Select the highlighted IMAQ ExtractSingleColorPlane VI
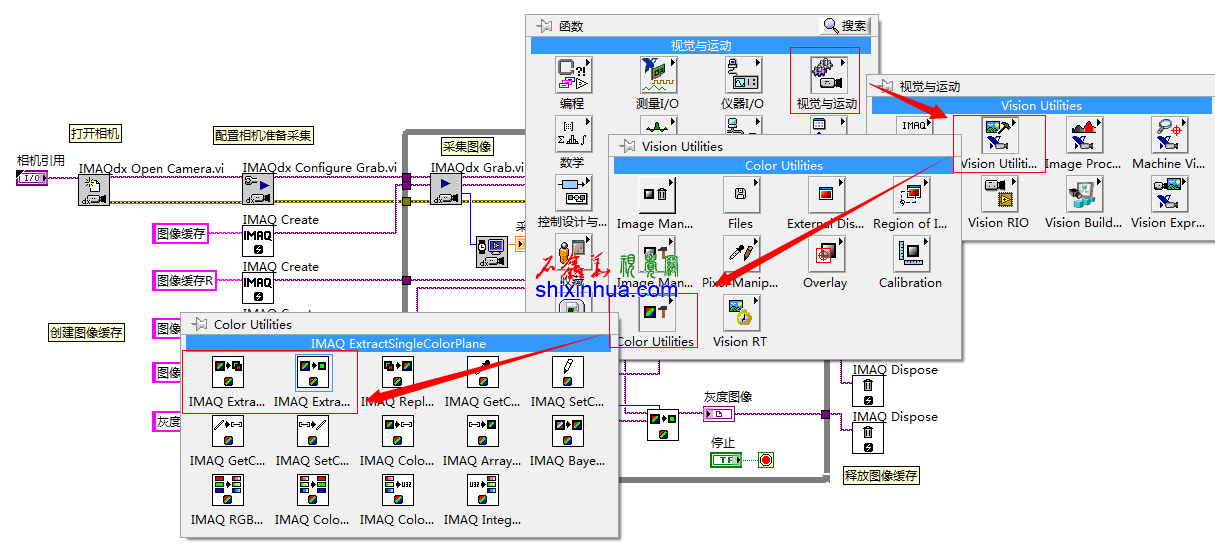 pyautogui.click(x=313, y=374)
